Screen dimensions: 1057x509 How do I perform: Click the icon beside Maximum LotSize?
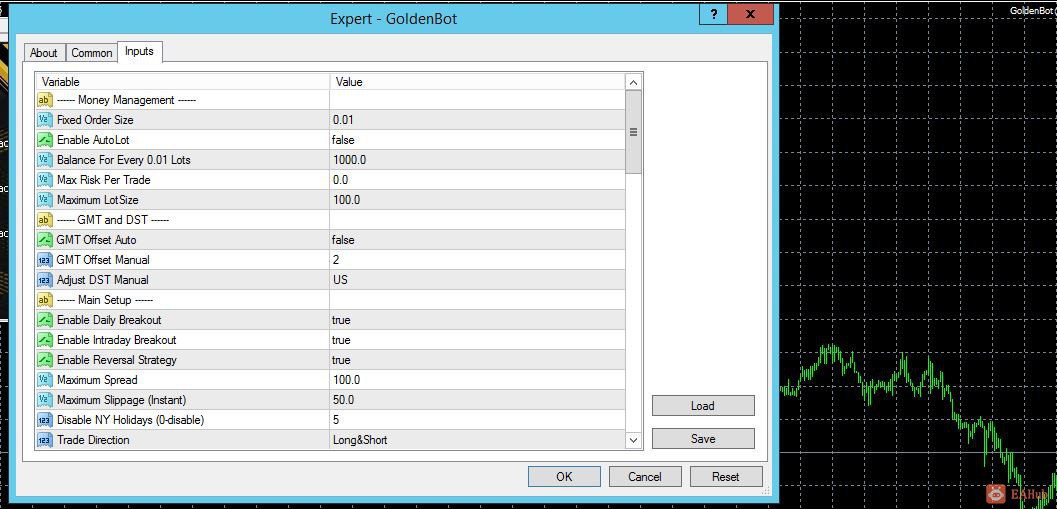[x=44, y=200]
